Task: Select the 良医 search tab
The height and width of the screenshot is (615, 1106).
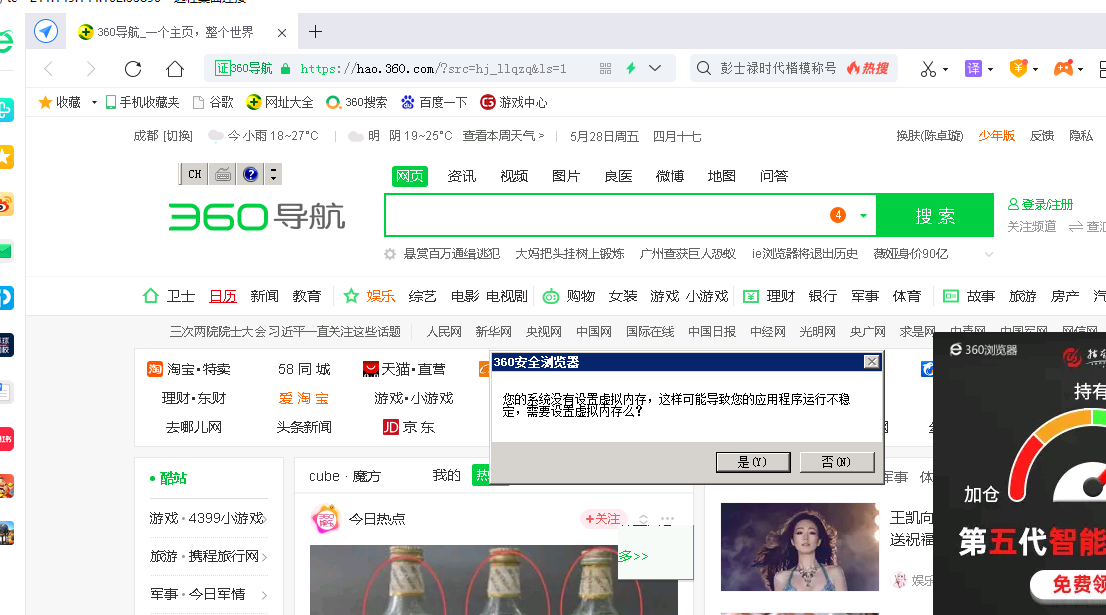Action: [618, 176]
